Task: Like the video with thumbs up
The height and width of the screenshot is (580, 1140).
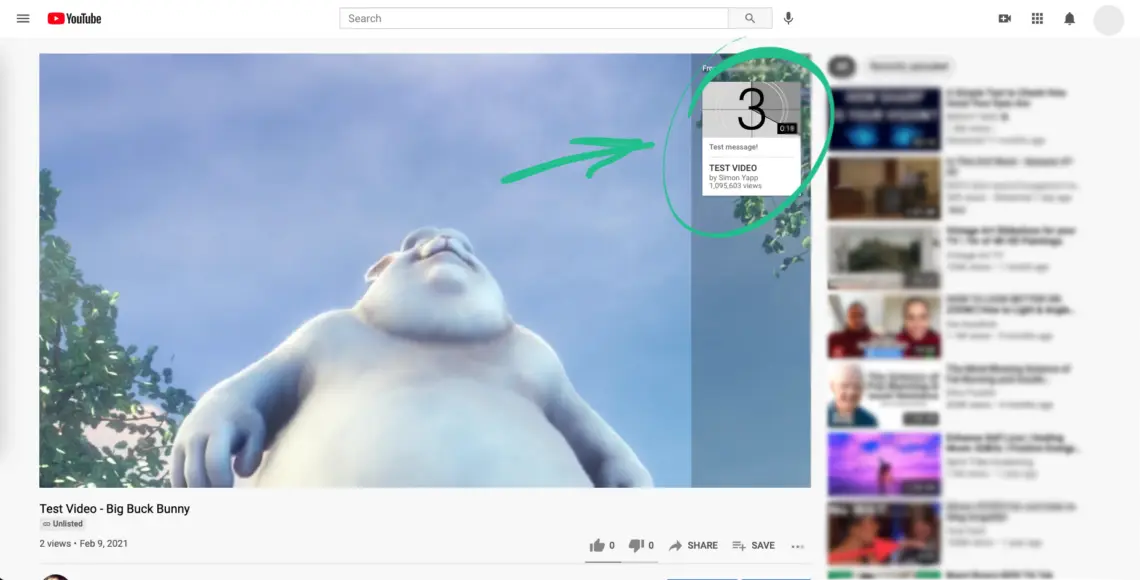Action: pos(597,545)
